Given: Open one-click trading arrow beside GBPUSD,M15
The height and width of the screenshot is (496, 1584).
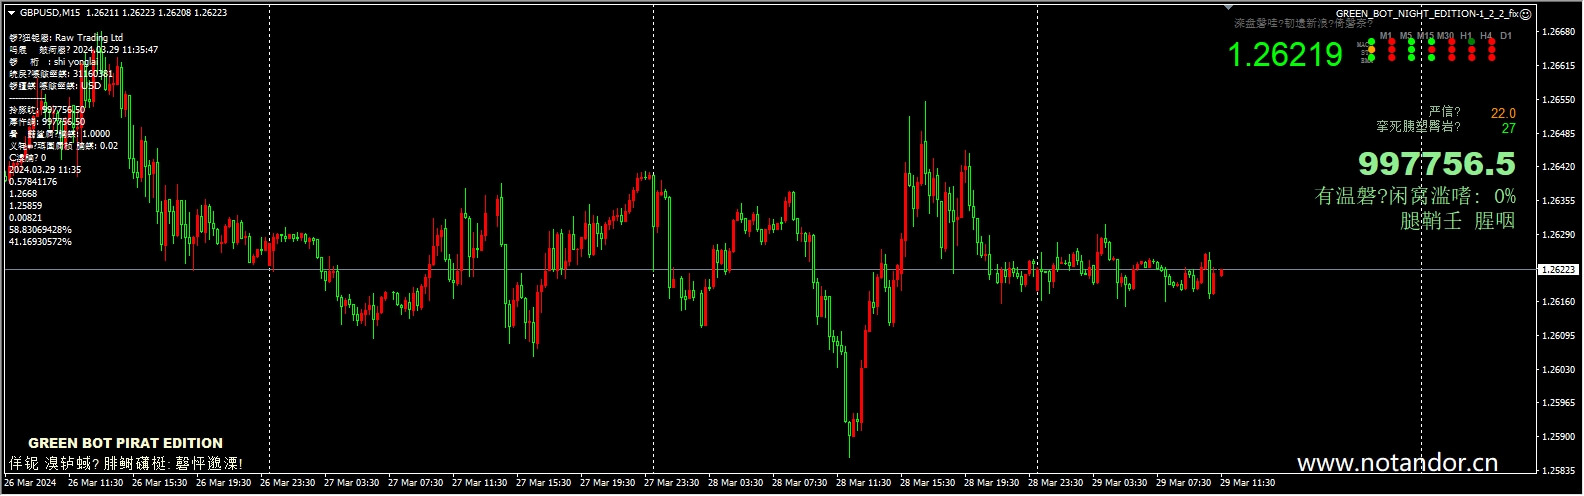Looking at the screenshot, I should click(x=11, y=13).
